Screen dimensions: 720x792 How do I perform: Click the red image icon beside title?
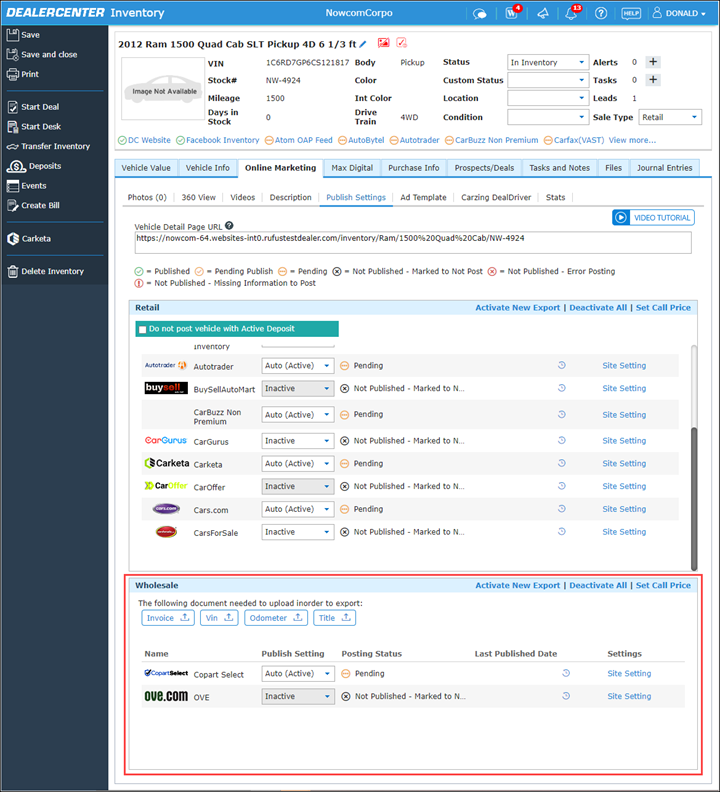pos(384,43)
